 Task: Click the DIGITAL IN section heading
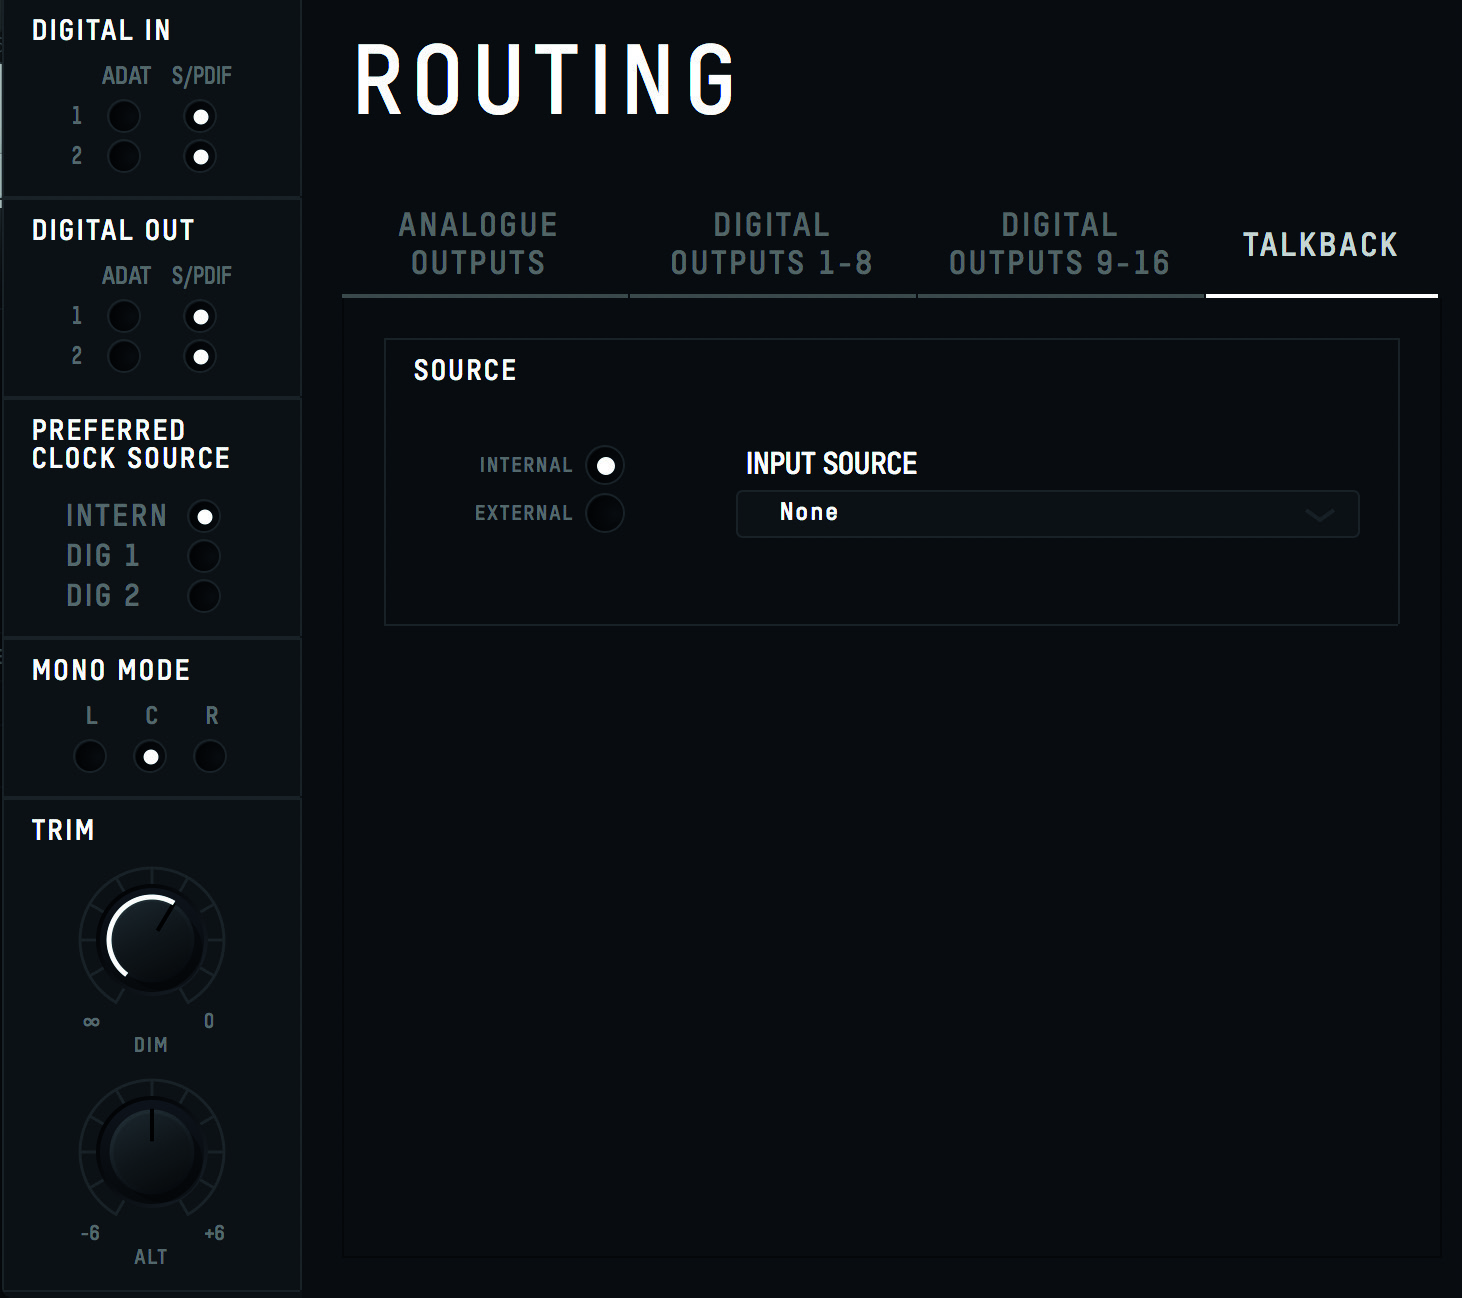[101, 30]
